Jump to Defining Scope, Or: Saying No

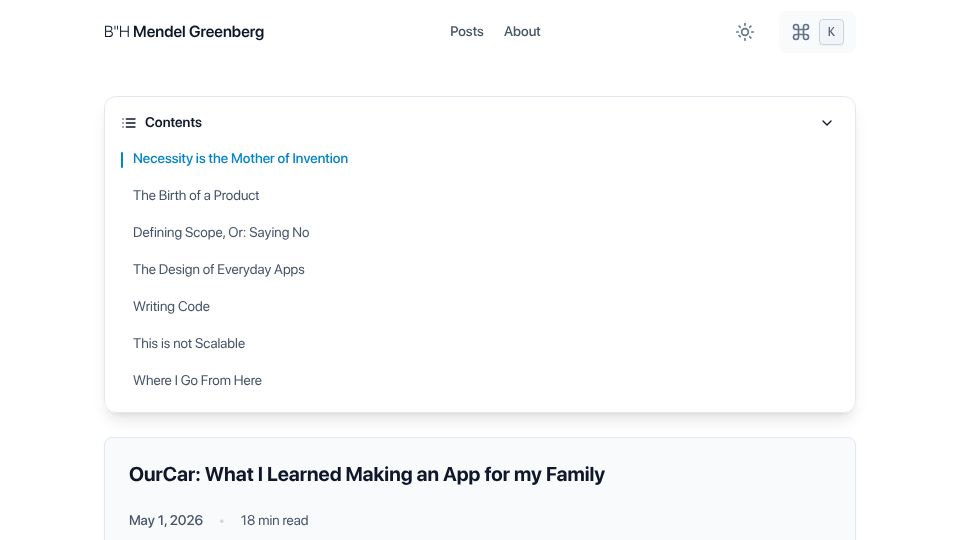(x=221, y=233)
